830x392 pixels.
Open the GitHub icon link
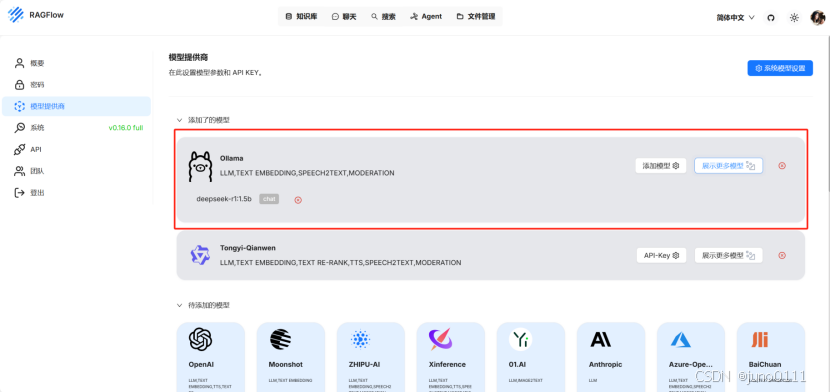point(771,17)
